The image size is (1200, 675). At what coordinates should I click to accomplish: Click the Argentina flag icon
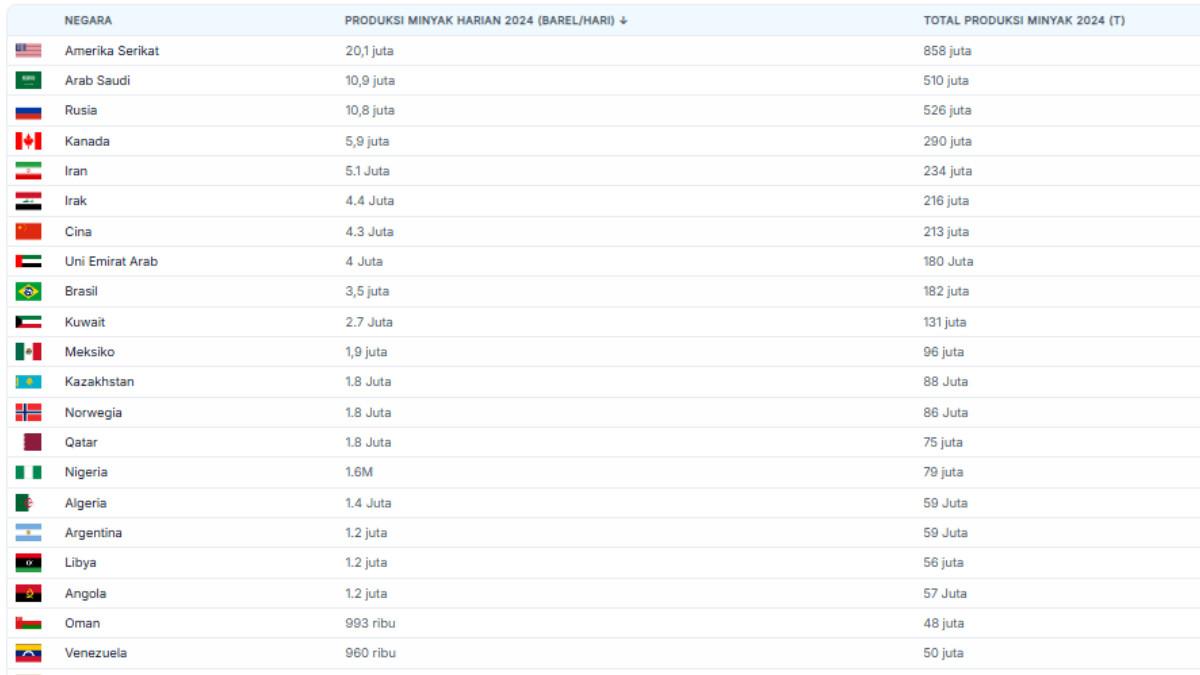[28, 533]
